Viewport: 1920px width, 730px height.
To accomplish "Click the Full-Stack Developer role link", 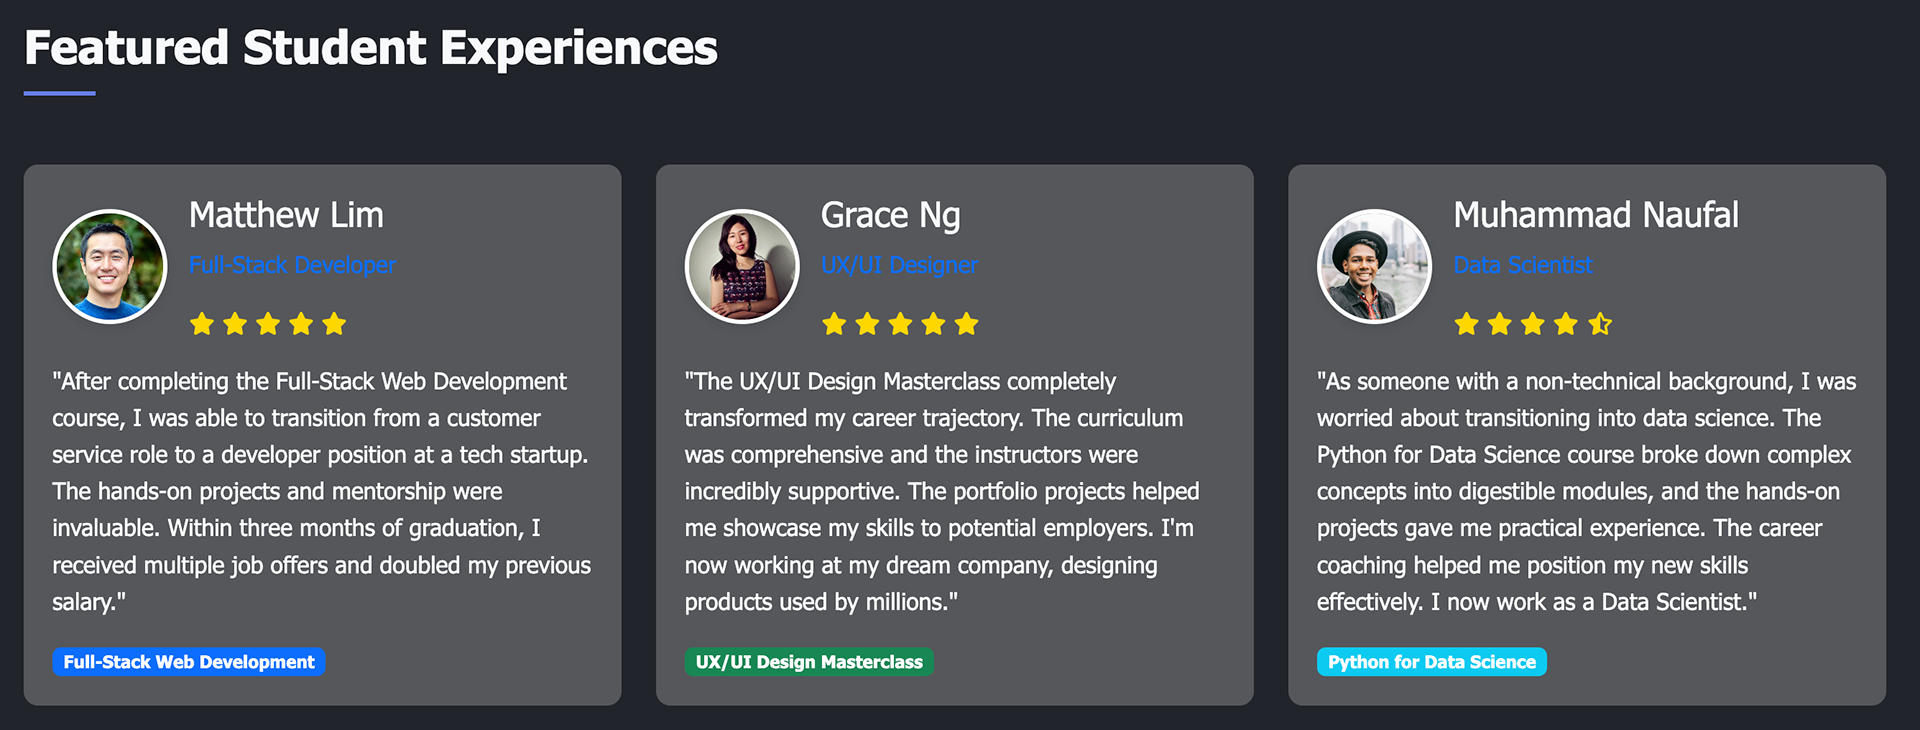I will click(293, 265).
